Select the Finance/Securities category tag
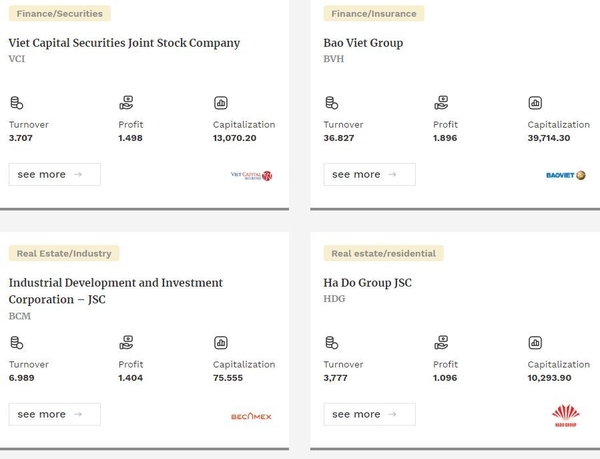Viewport: 600px width, 459px height. tap(60, 13)
